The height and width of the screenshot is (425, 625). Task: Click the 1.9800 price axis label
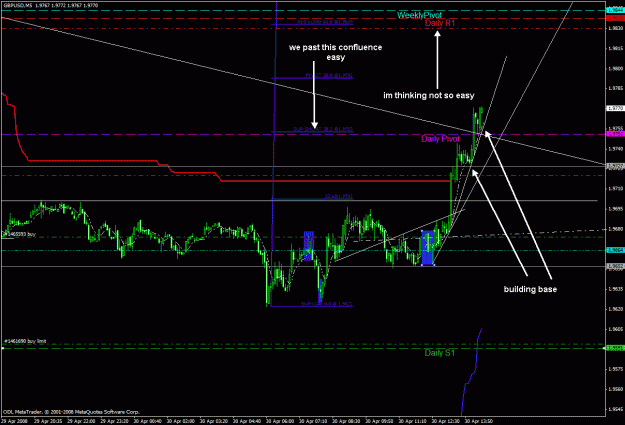[x=616, y=69]
